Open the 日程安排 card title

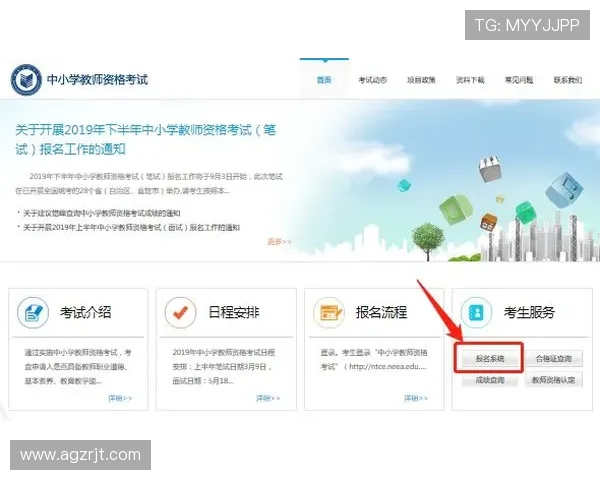point(233,312)
